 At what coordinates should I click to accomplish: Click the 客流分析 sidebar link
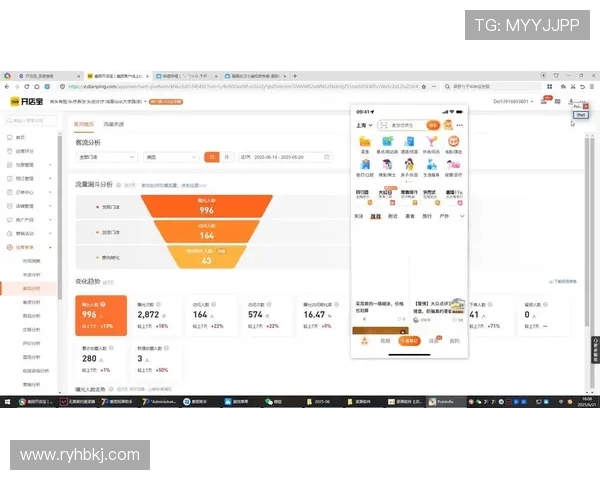coord(32,288)
